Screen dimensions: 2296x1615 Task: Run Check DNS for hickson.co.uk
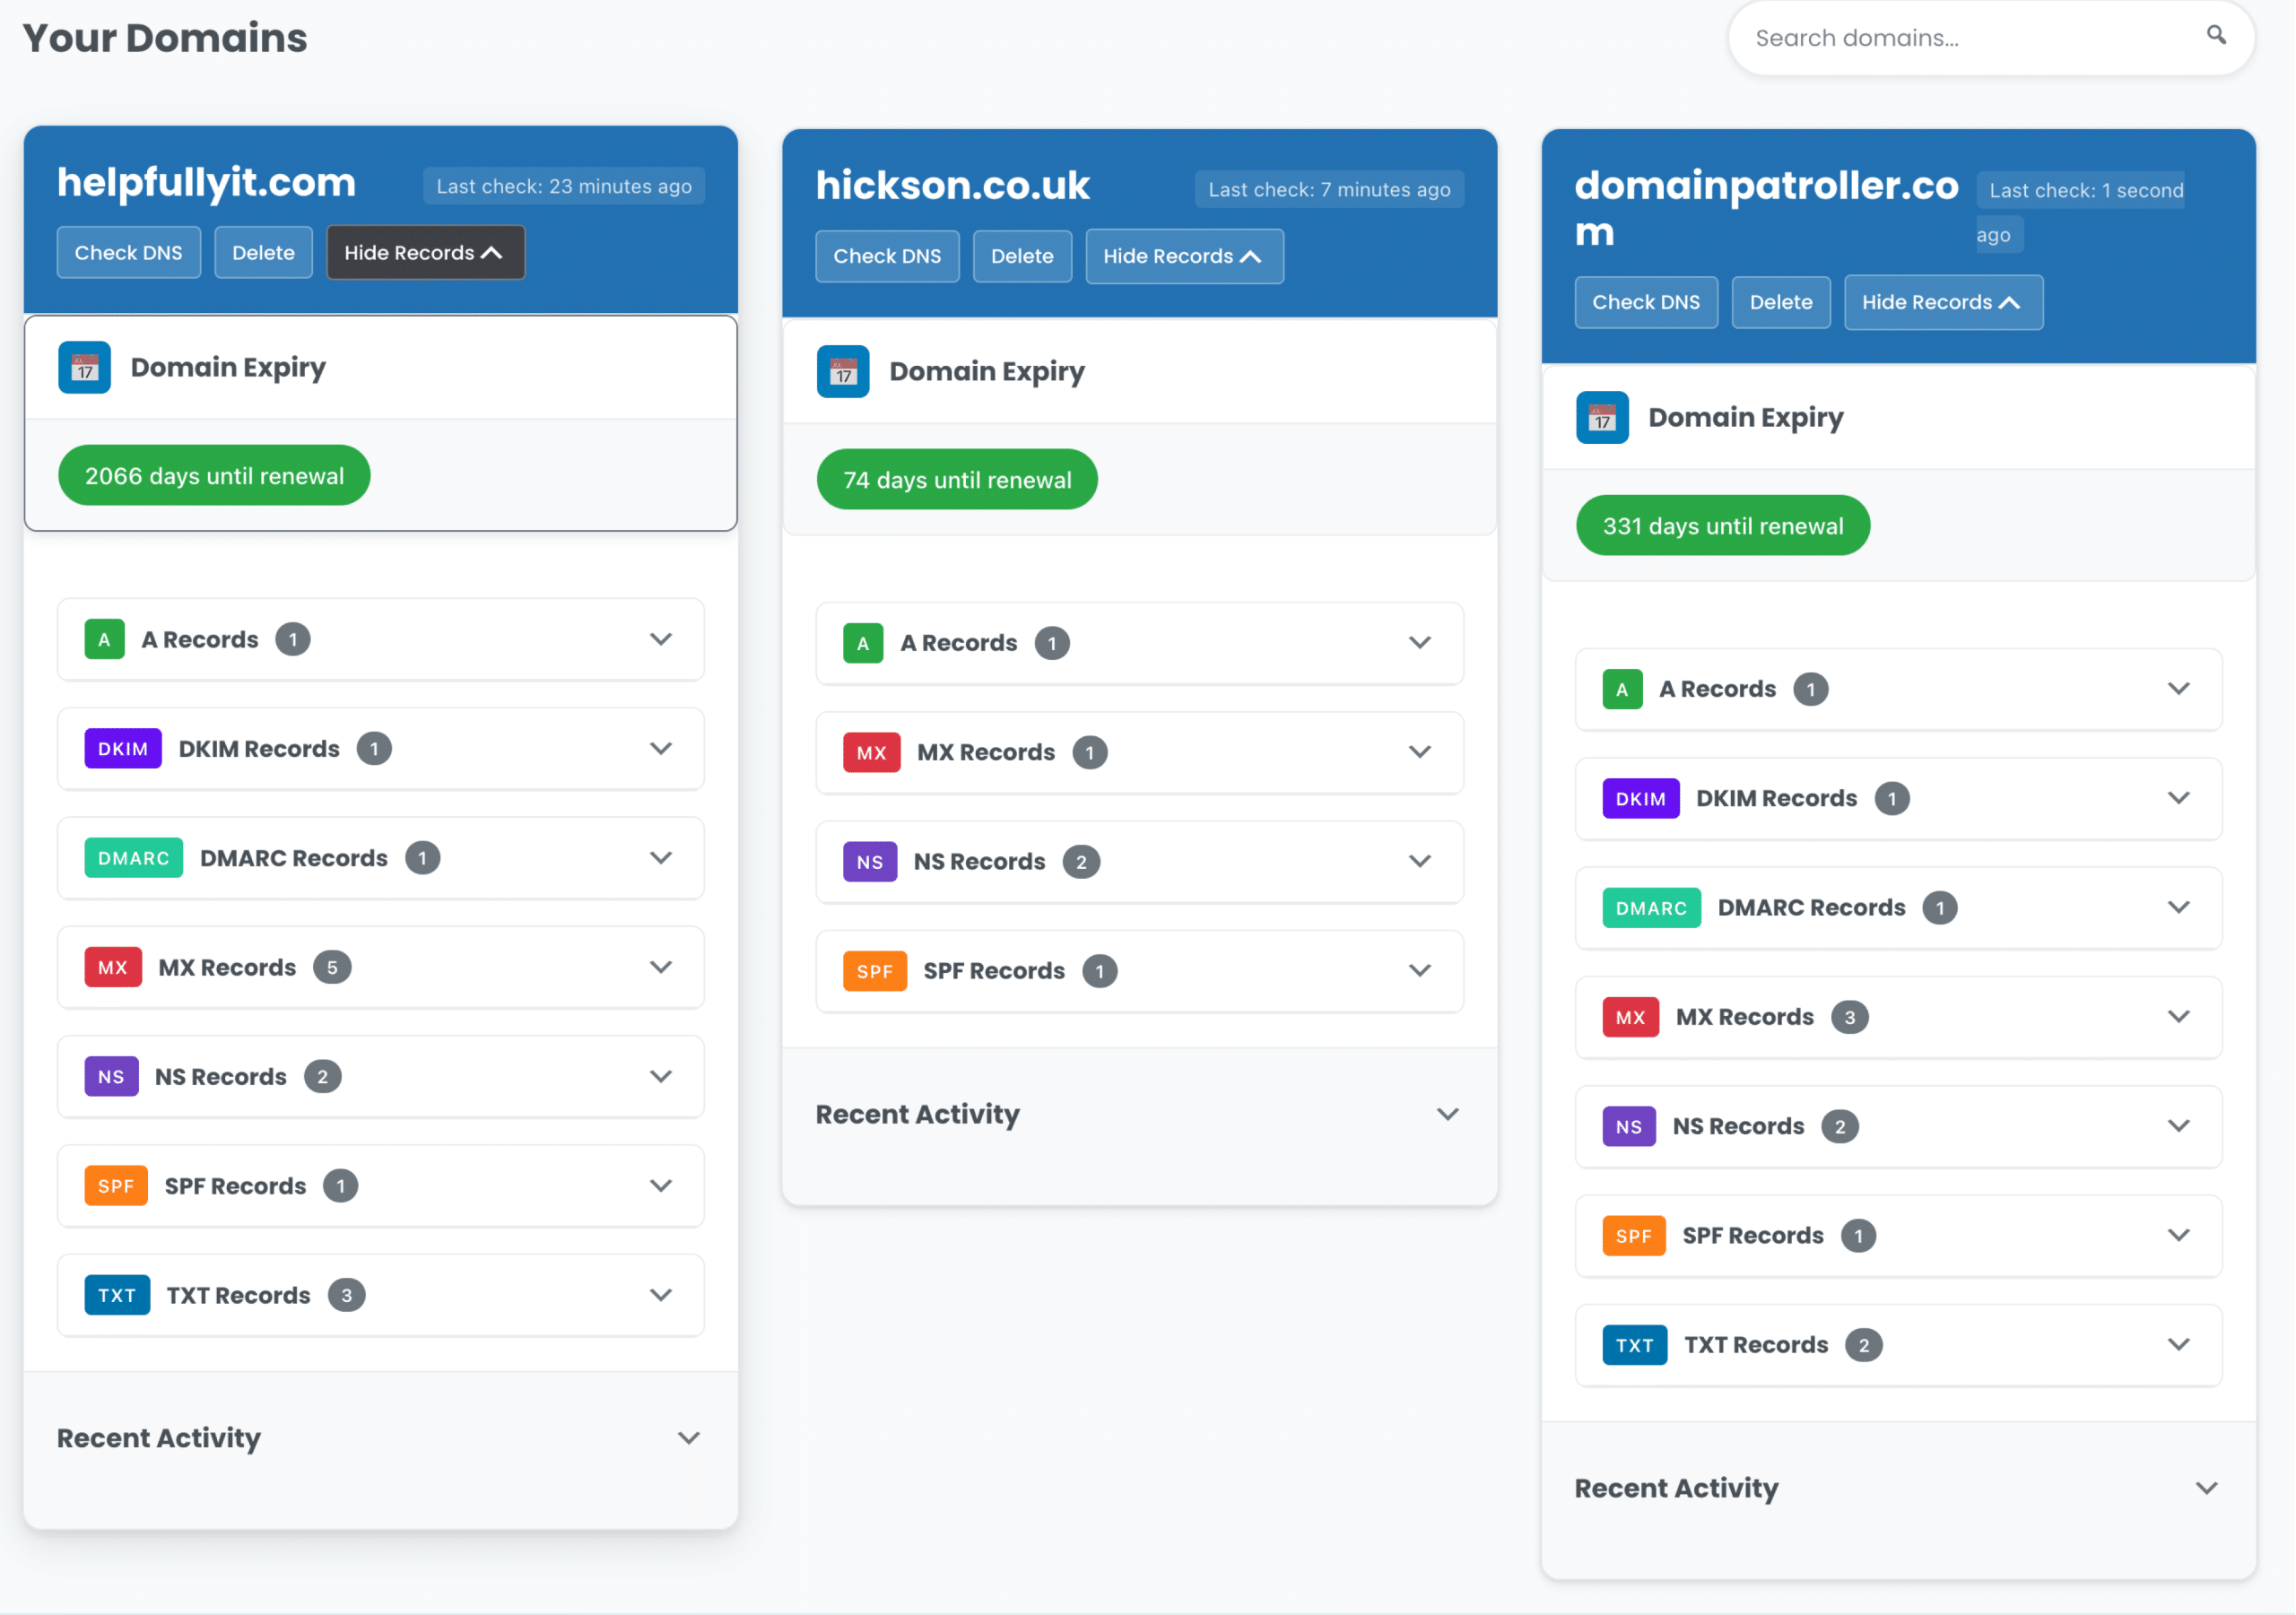887,257
